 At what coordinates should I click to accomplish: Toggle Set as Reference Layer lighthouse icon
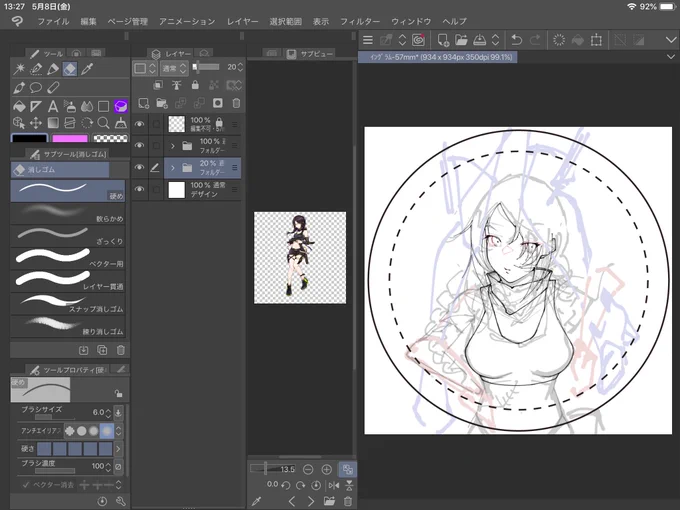(x=177, y=85)
